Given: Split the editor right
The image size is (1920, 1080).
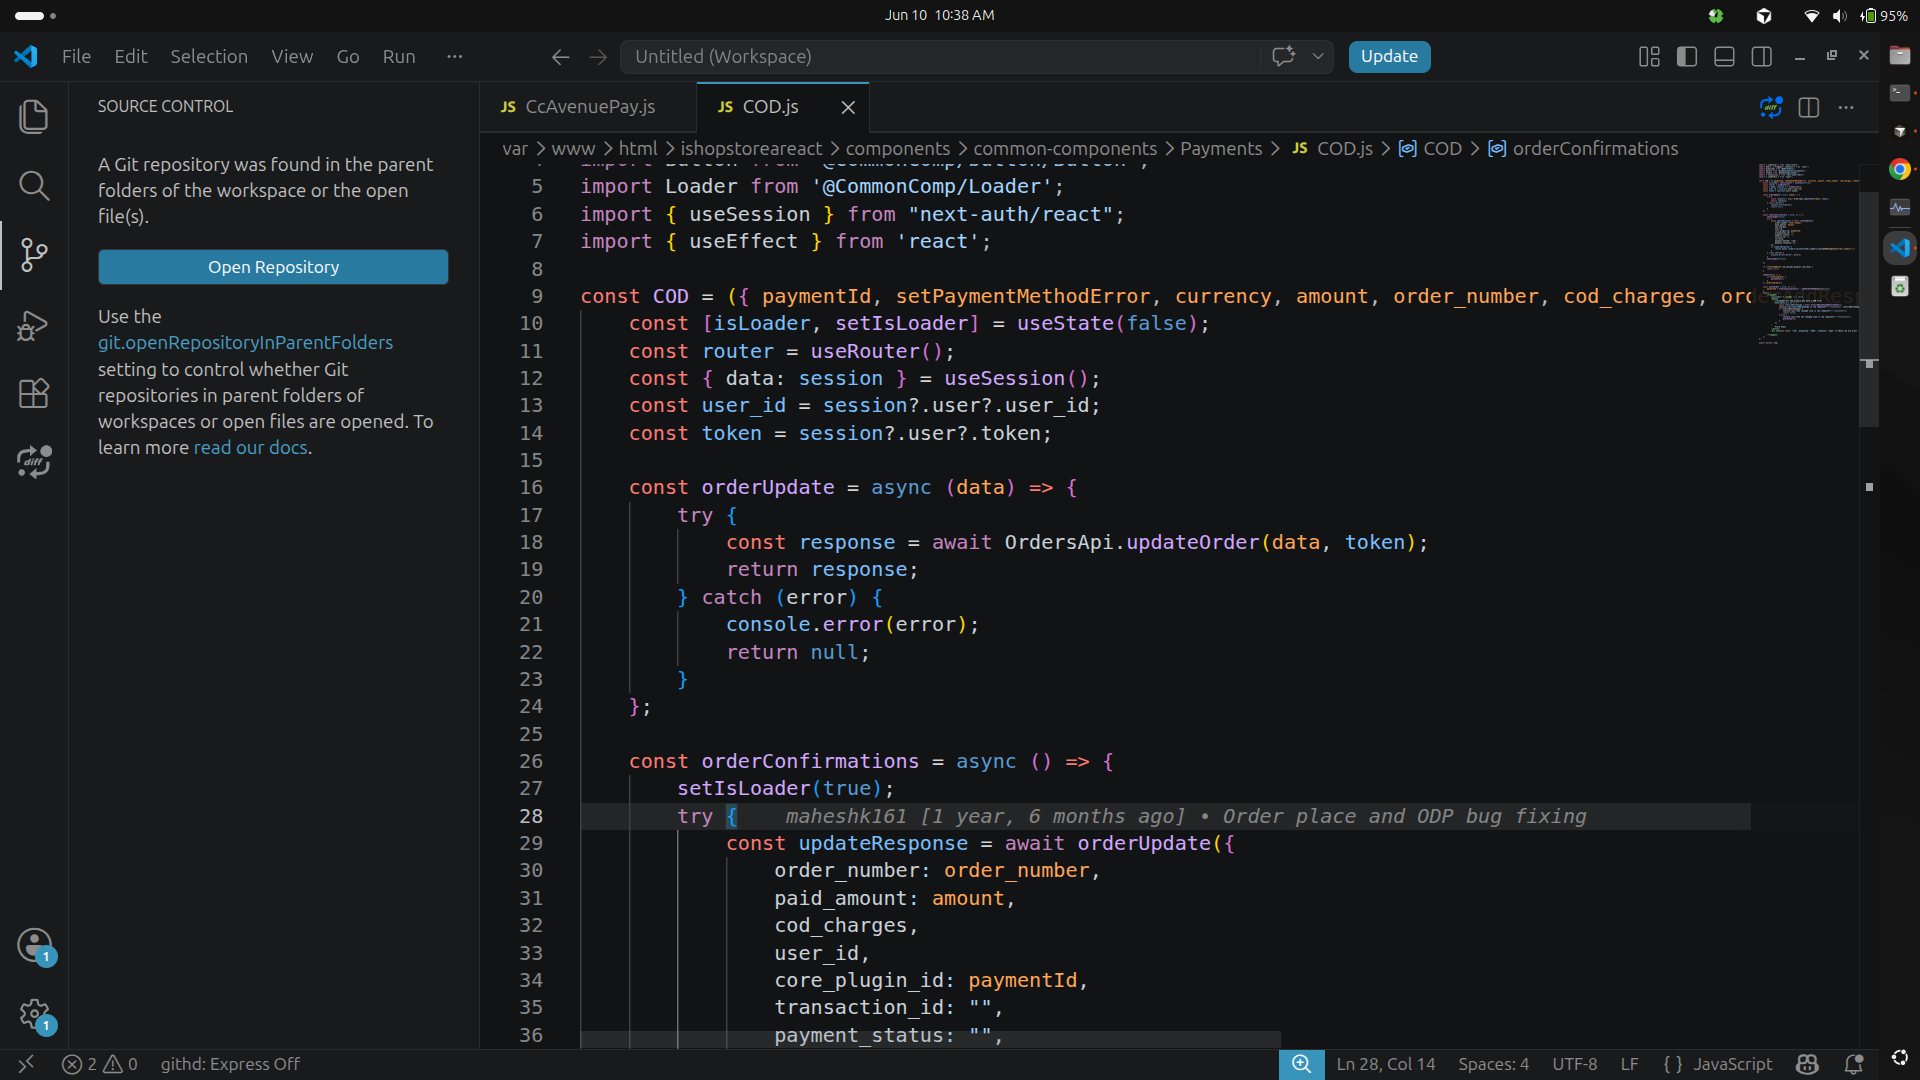Looking at the screenshot, I should 1809,107.
